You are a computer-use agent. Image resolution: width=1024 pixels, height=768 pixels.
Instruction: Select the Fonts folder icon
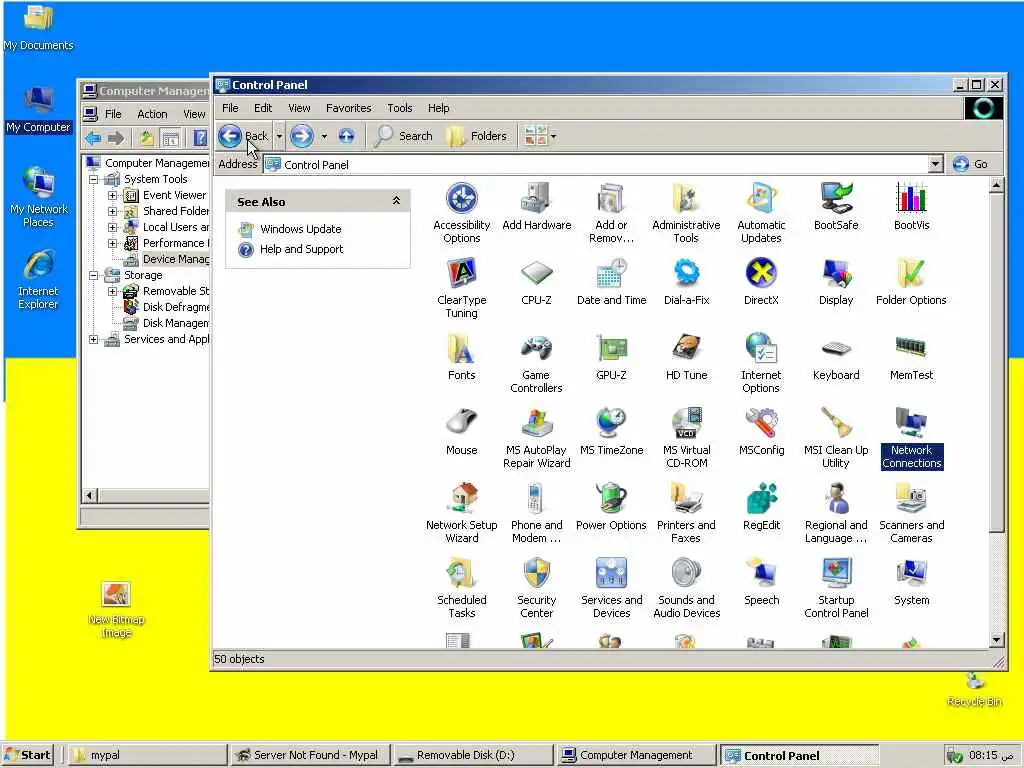pyautogui.click(x=462, y=357)
